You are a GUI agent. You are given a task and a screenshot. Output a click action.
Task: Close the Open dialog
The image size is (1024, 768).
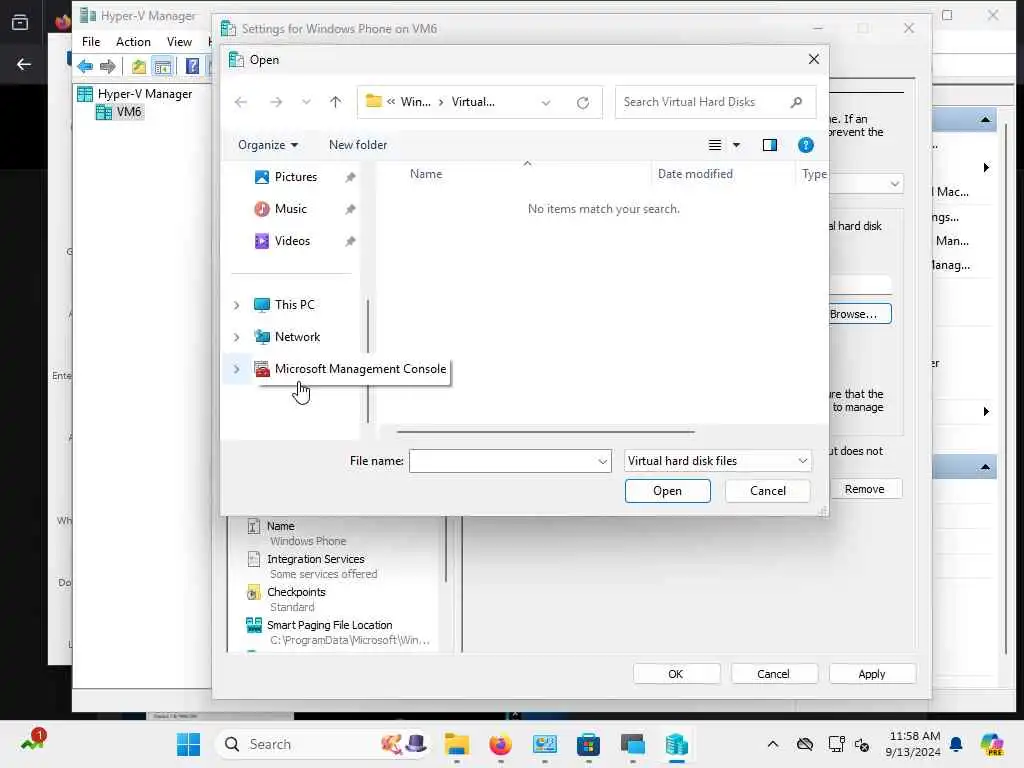click(813, 59)
